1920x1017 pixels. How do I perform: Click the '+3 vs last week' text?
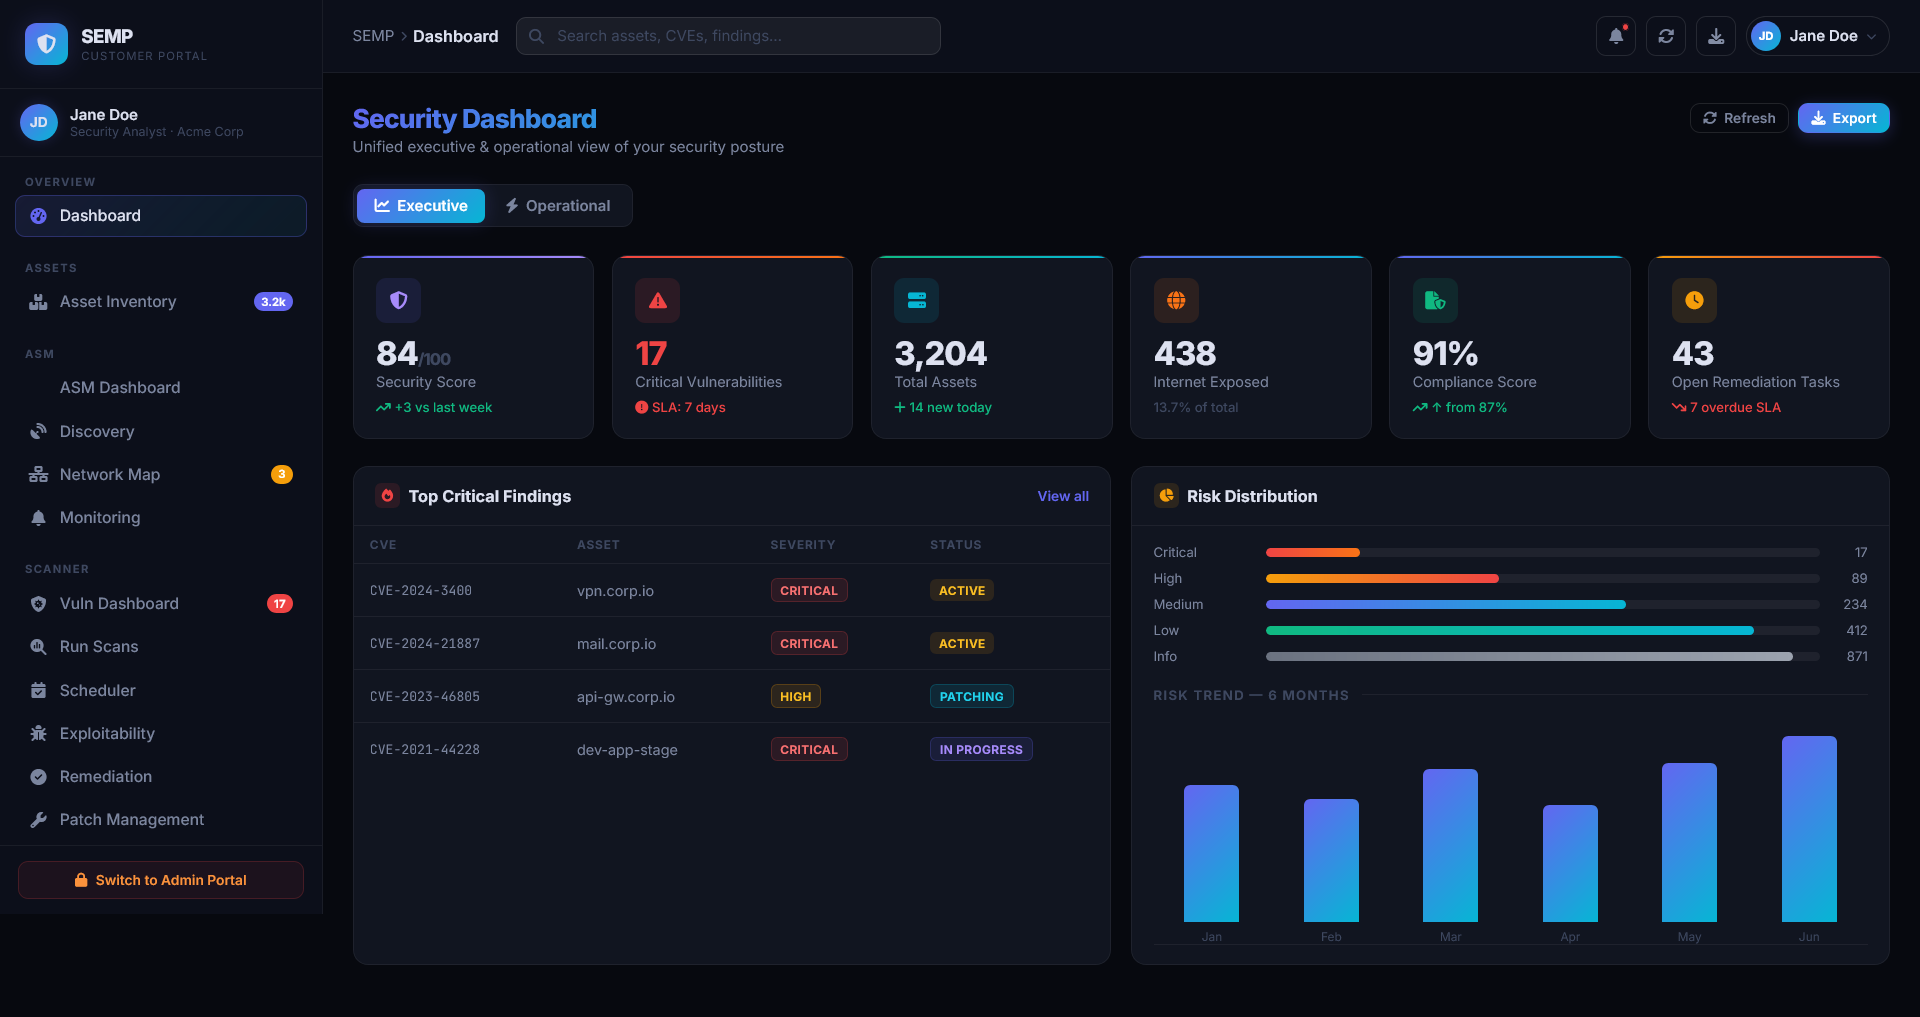(443, 408)
